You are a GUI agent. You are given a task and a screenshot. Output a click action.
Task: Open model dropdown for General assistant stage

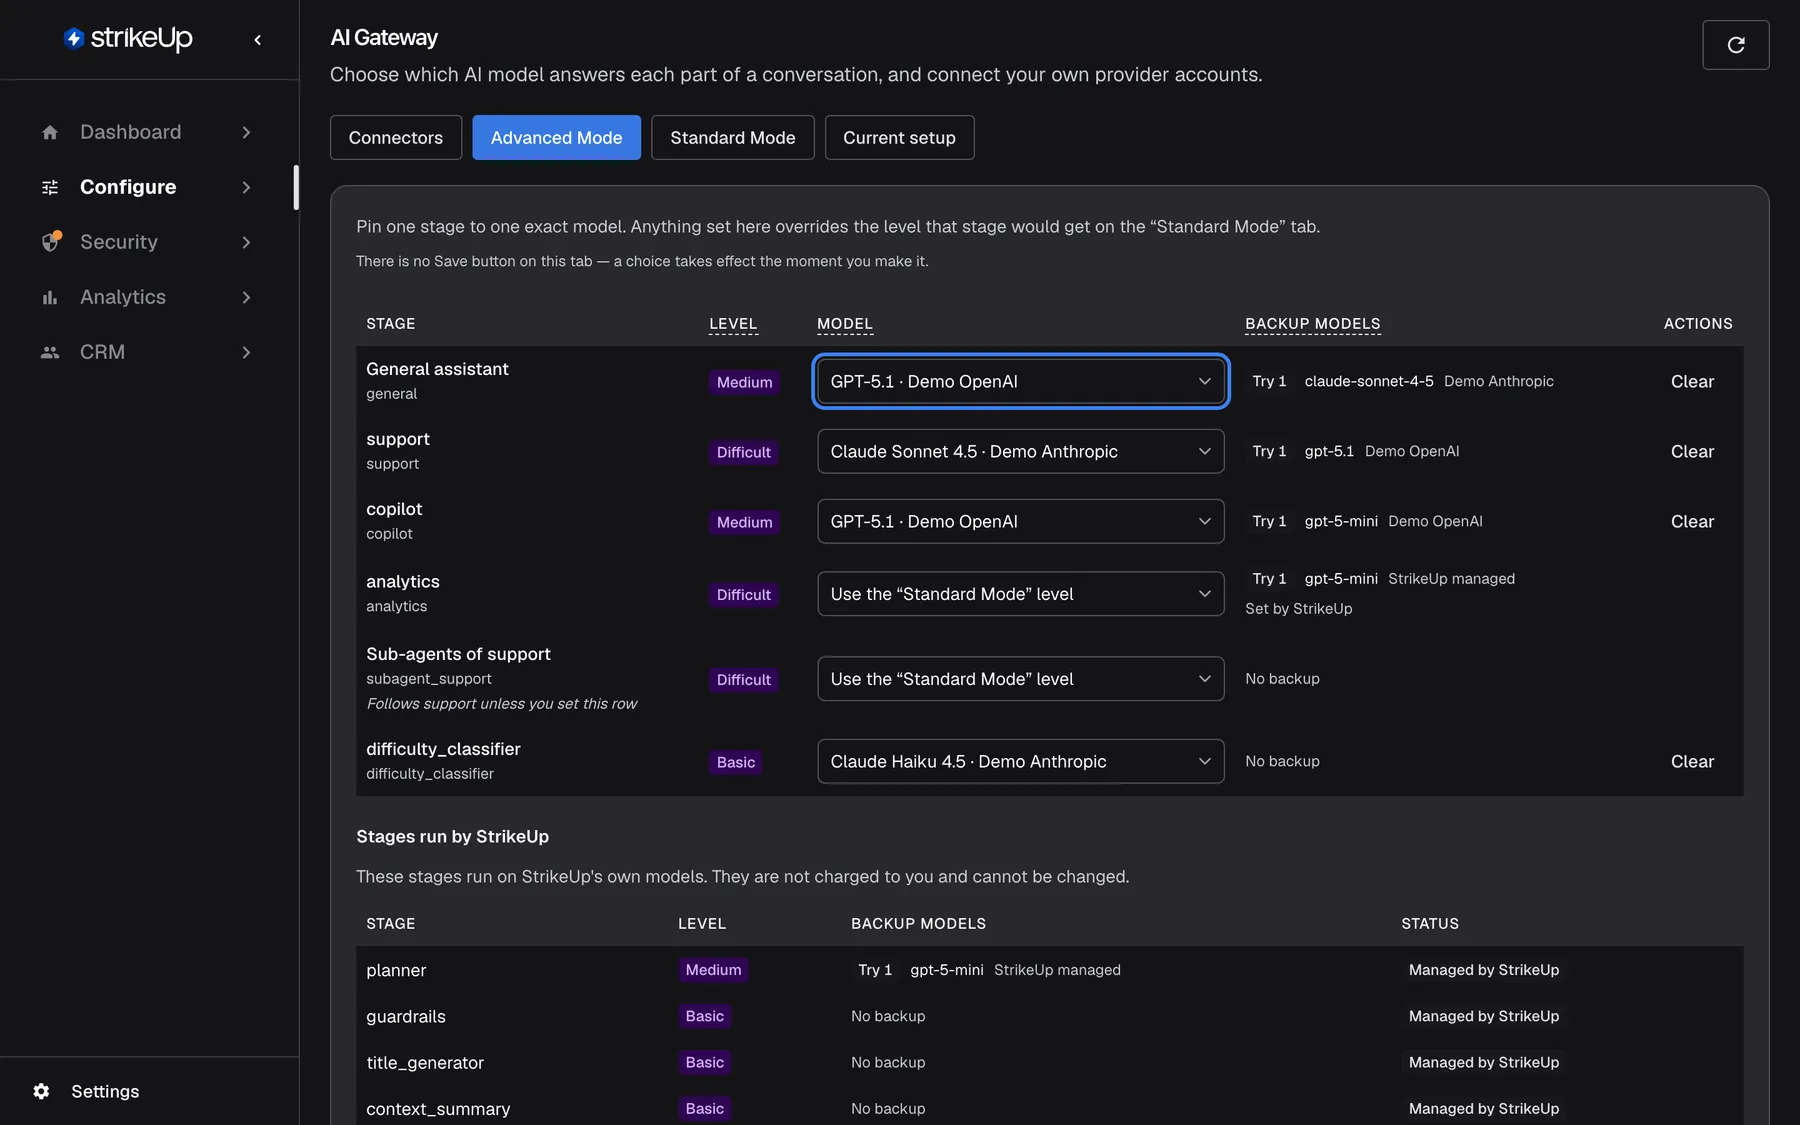(x=1021, y=381)
